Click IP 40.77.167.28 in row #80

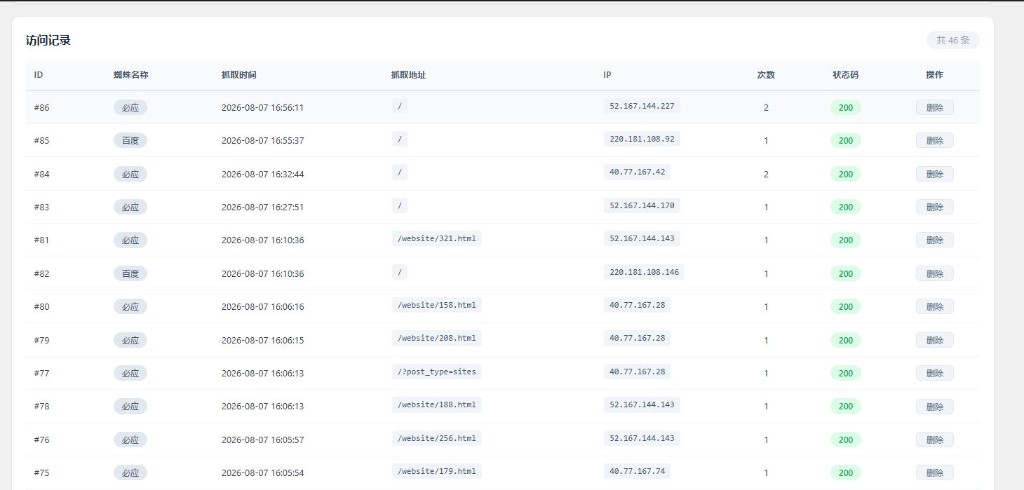(637, 304)
